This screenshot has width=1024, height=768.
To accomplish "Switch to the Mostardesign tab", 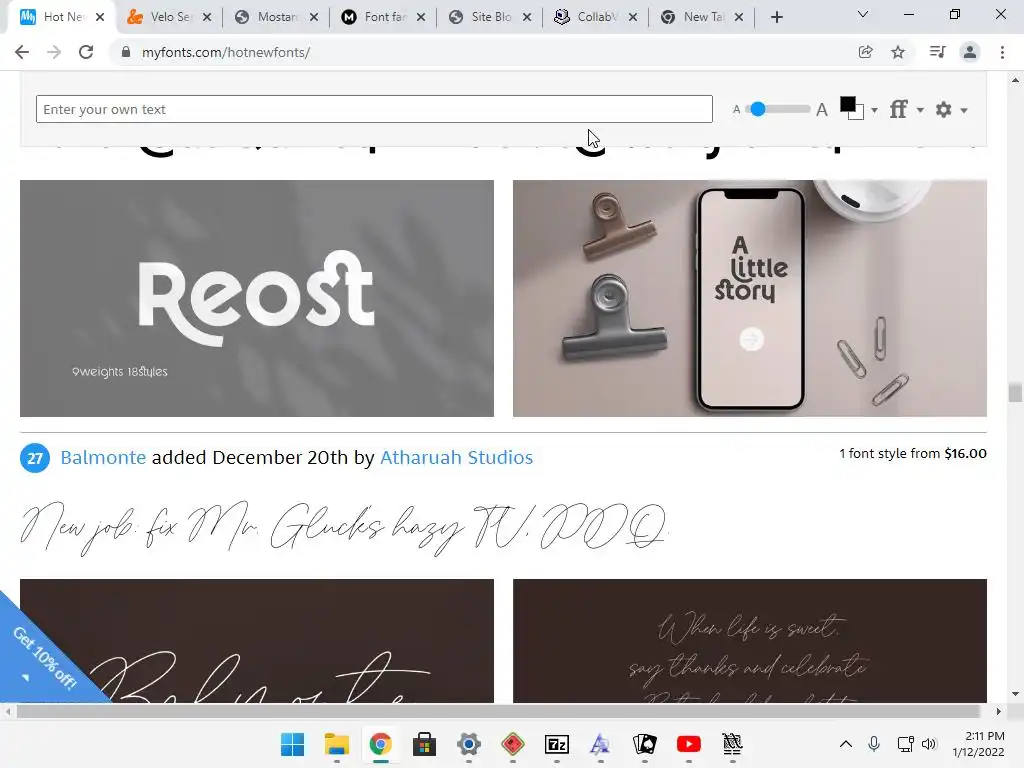I will point(270,17).
